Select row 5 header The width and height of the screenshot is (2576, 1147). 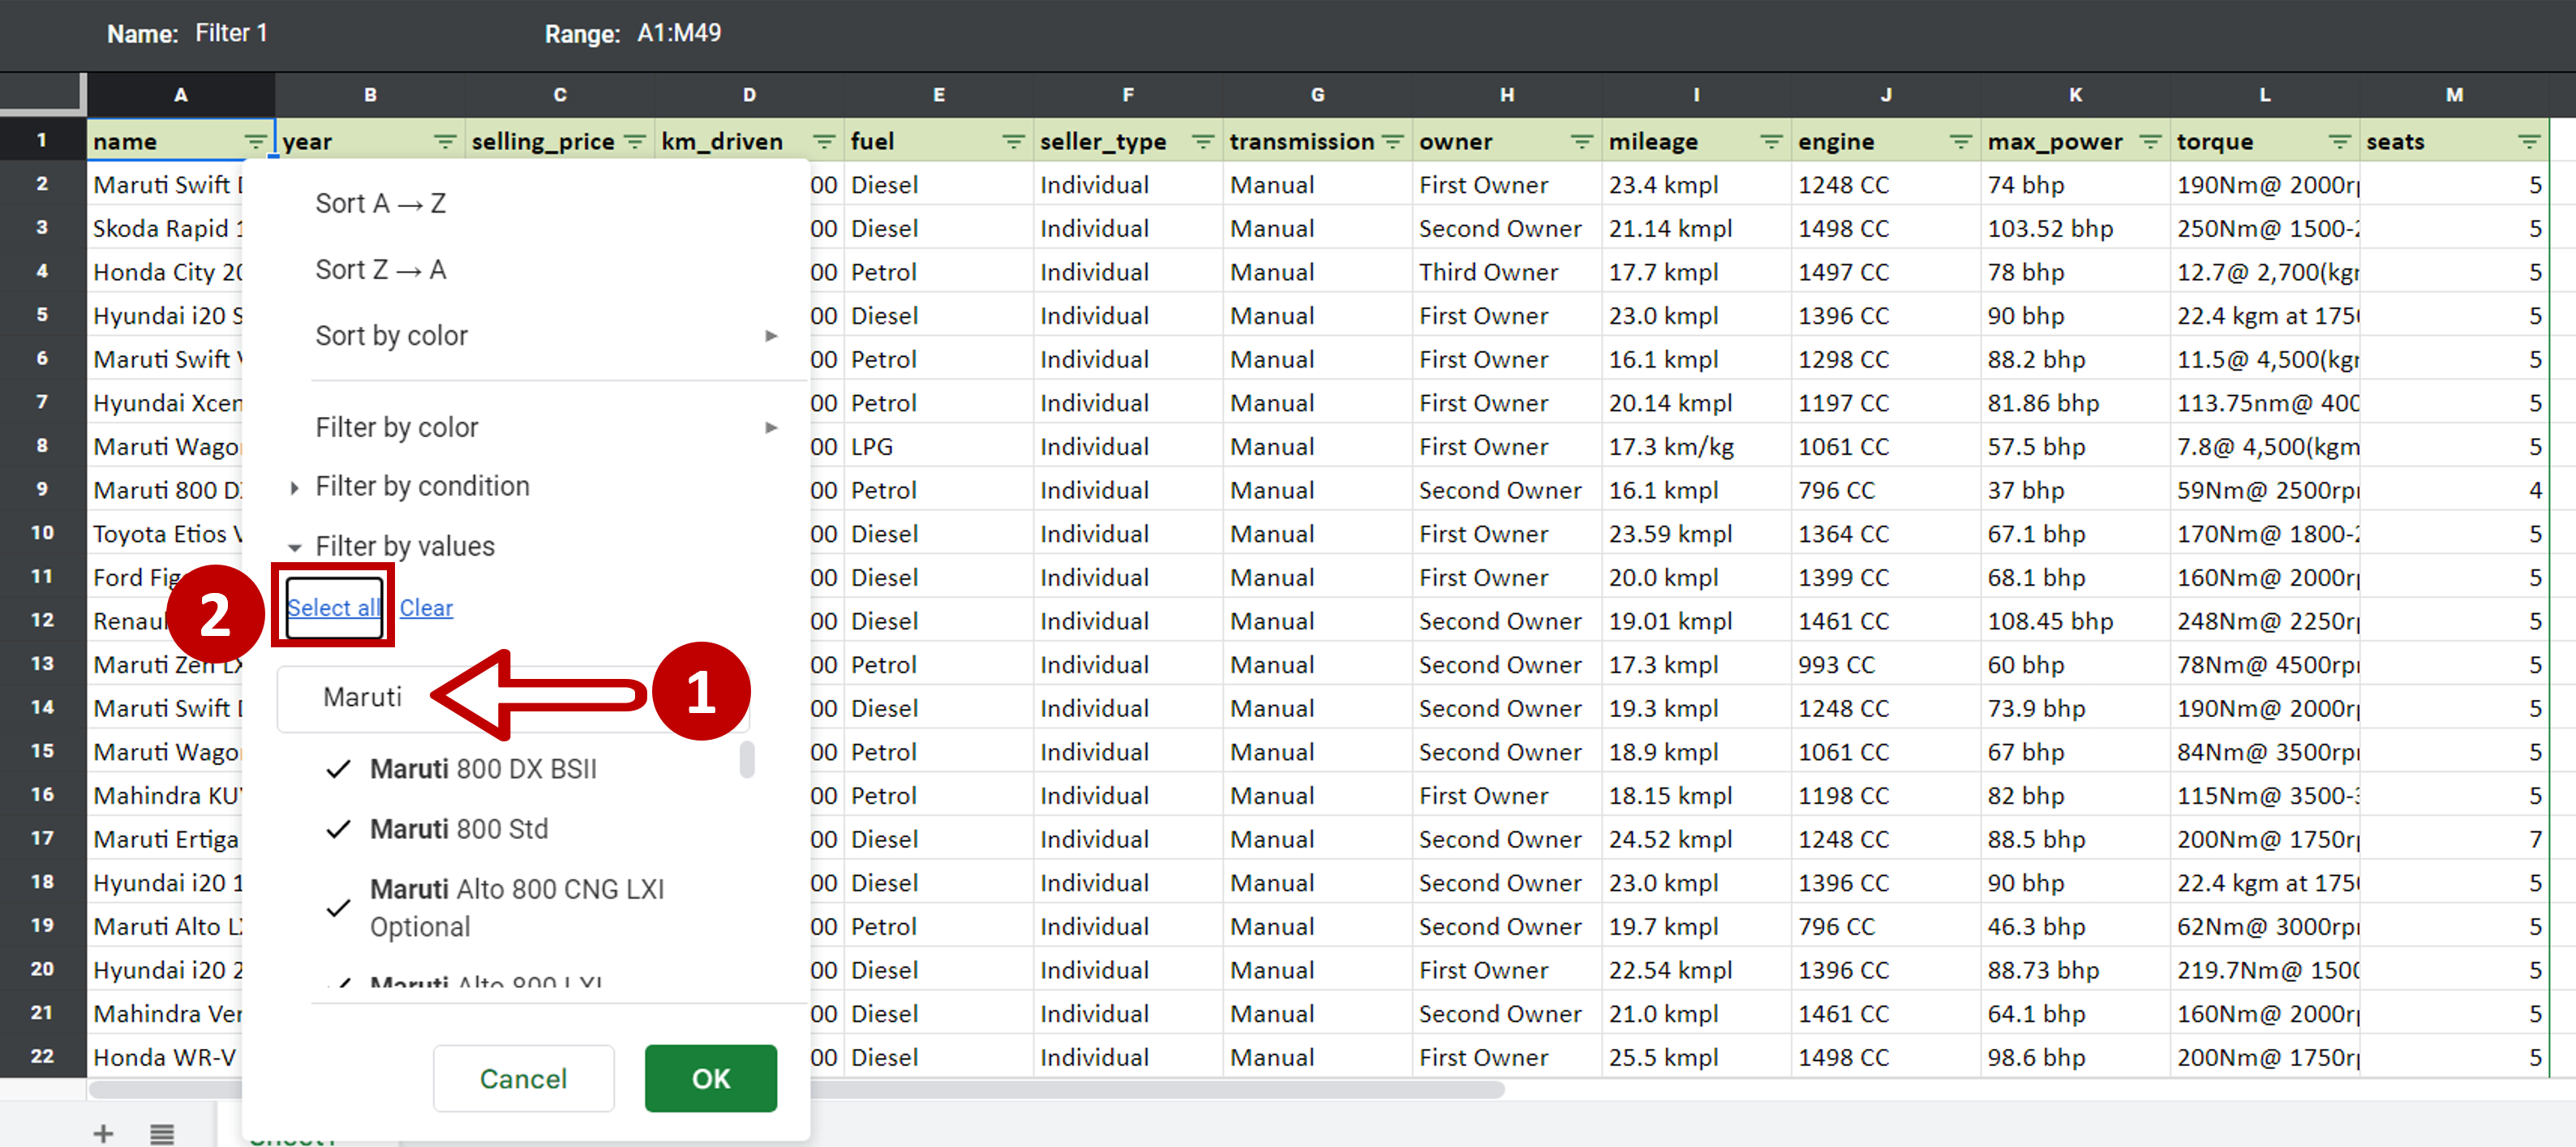(43, 315)
